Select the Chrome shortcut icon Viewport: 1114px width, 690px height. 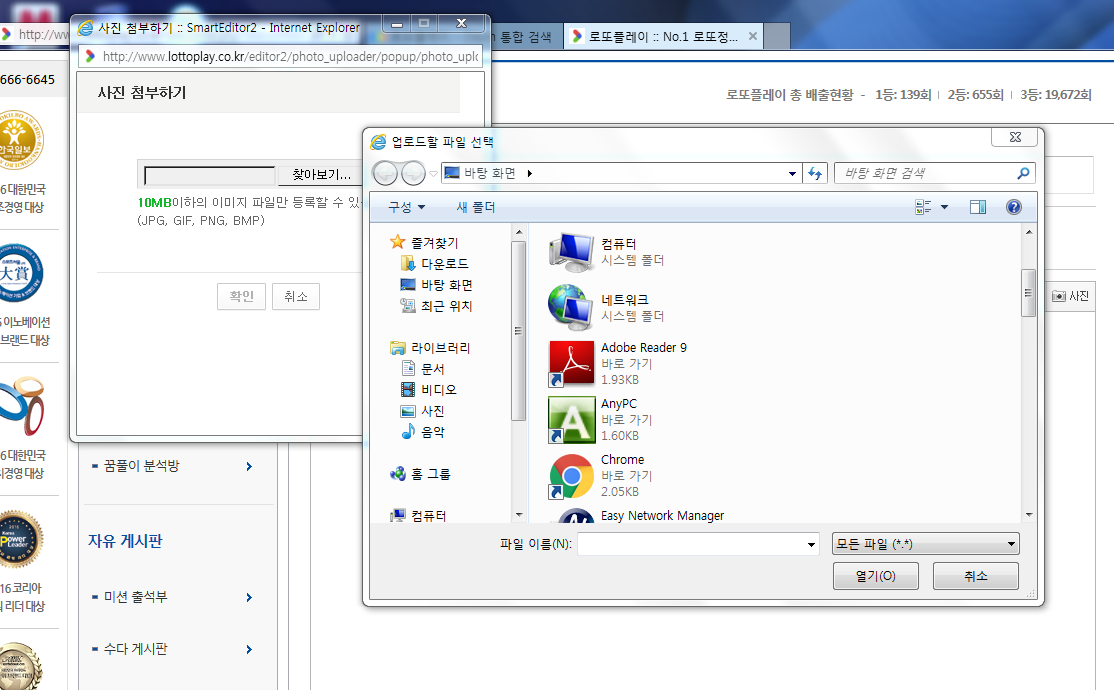click(x=572, y=476)
